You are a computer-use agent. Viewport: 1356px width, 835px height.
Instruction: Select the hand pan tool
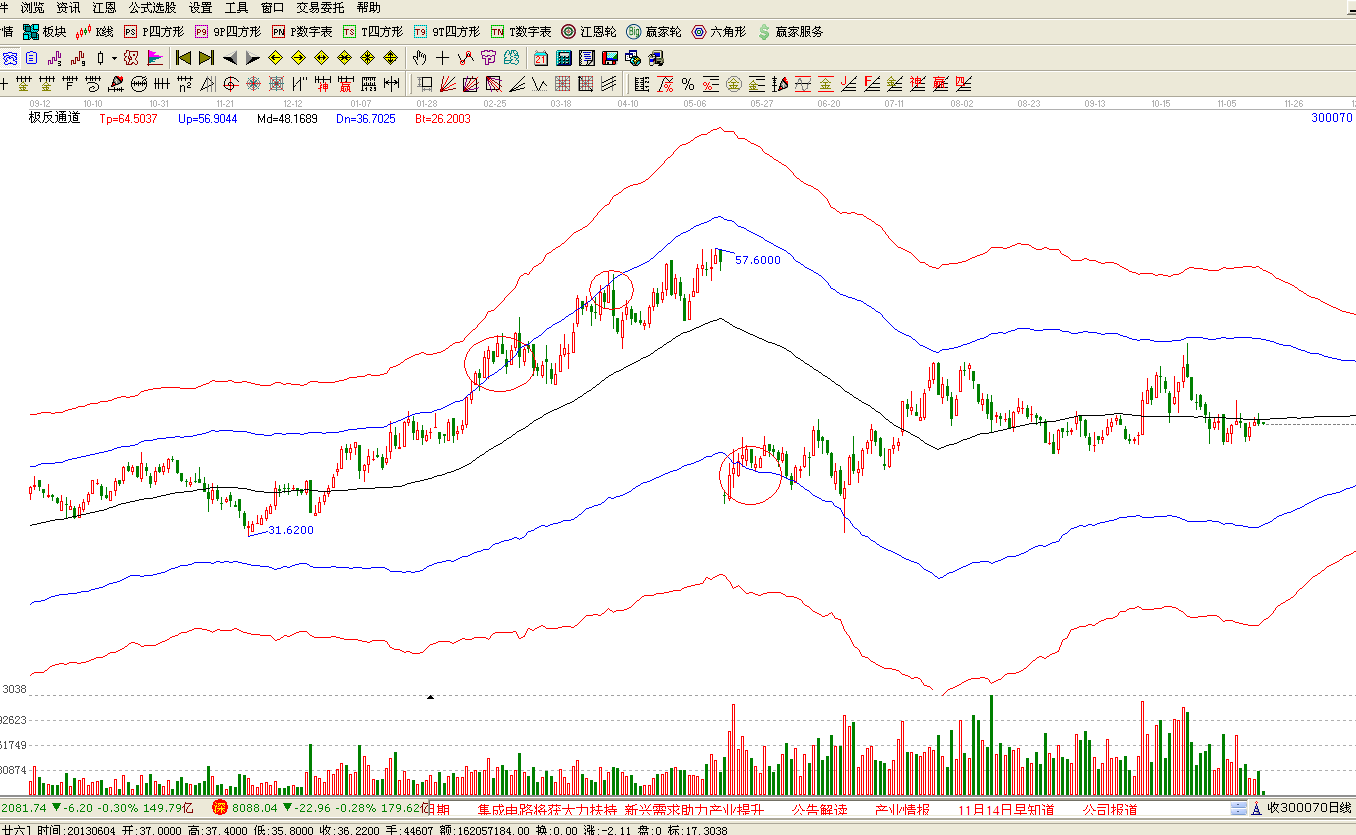420,58
